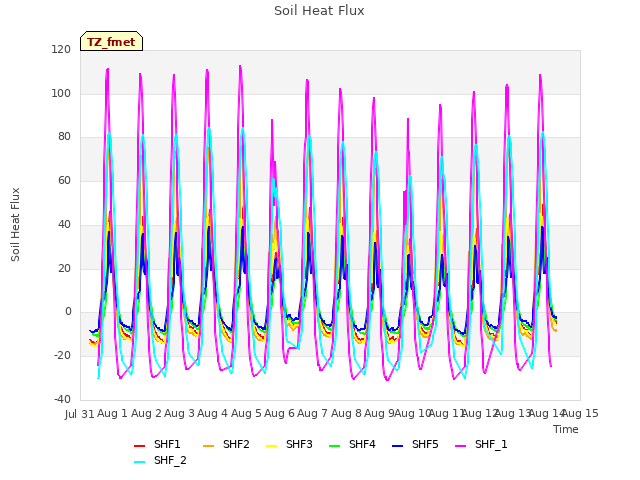This screenshot has width=640, height=480.
Task: Click the Aug 2 x-axis tick label
Action: click(146, 413)
